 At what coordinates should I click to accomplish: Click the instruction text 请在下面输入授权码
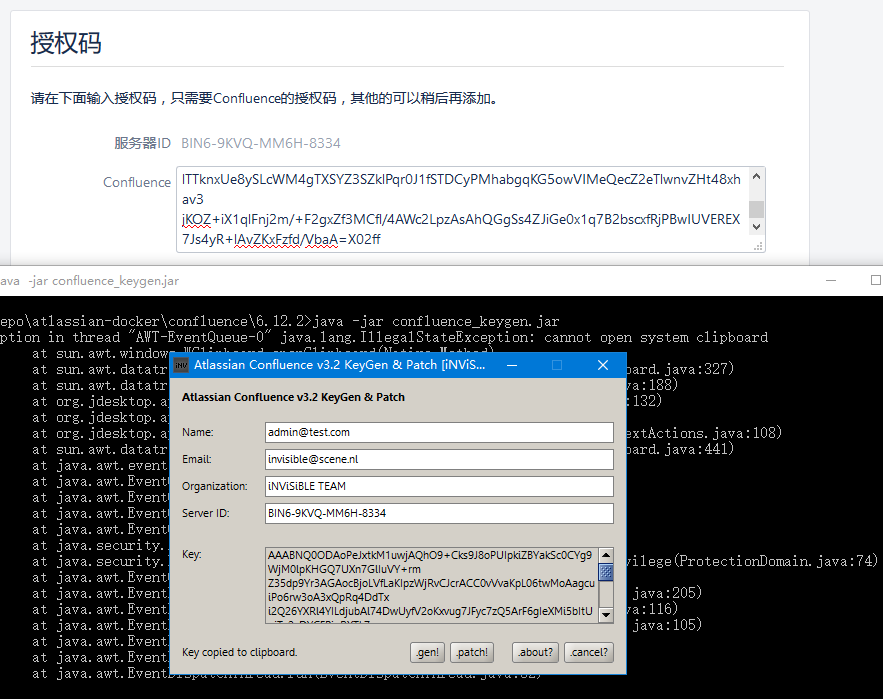[265, 99]
